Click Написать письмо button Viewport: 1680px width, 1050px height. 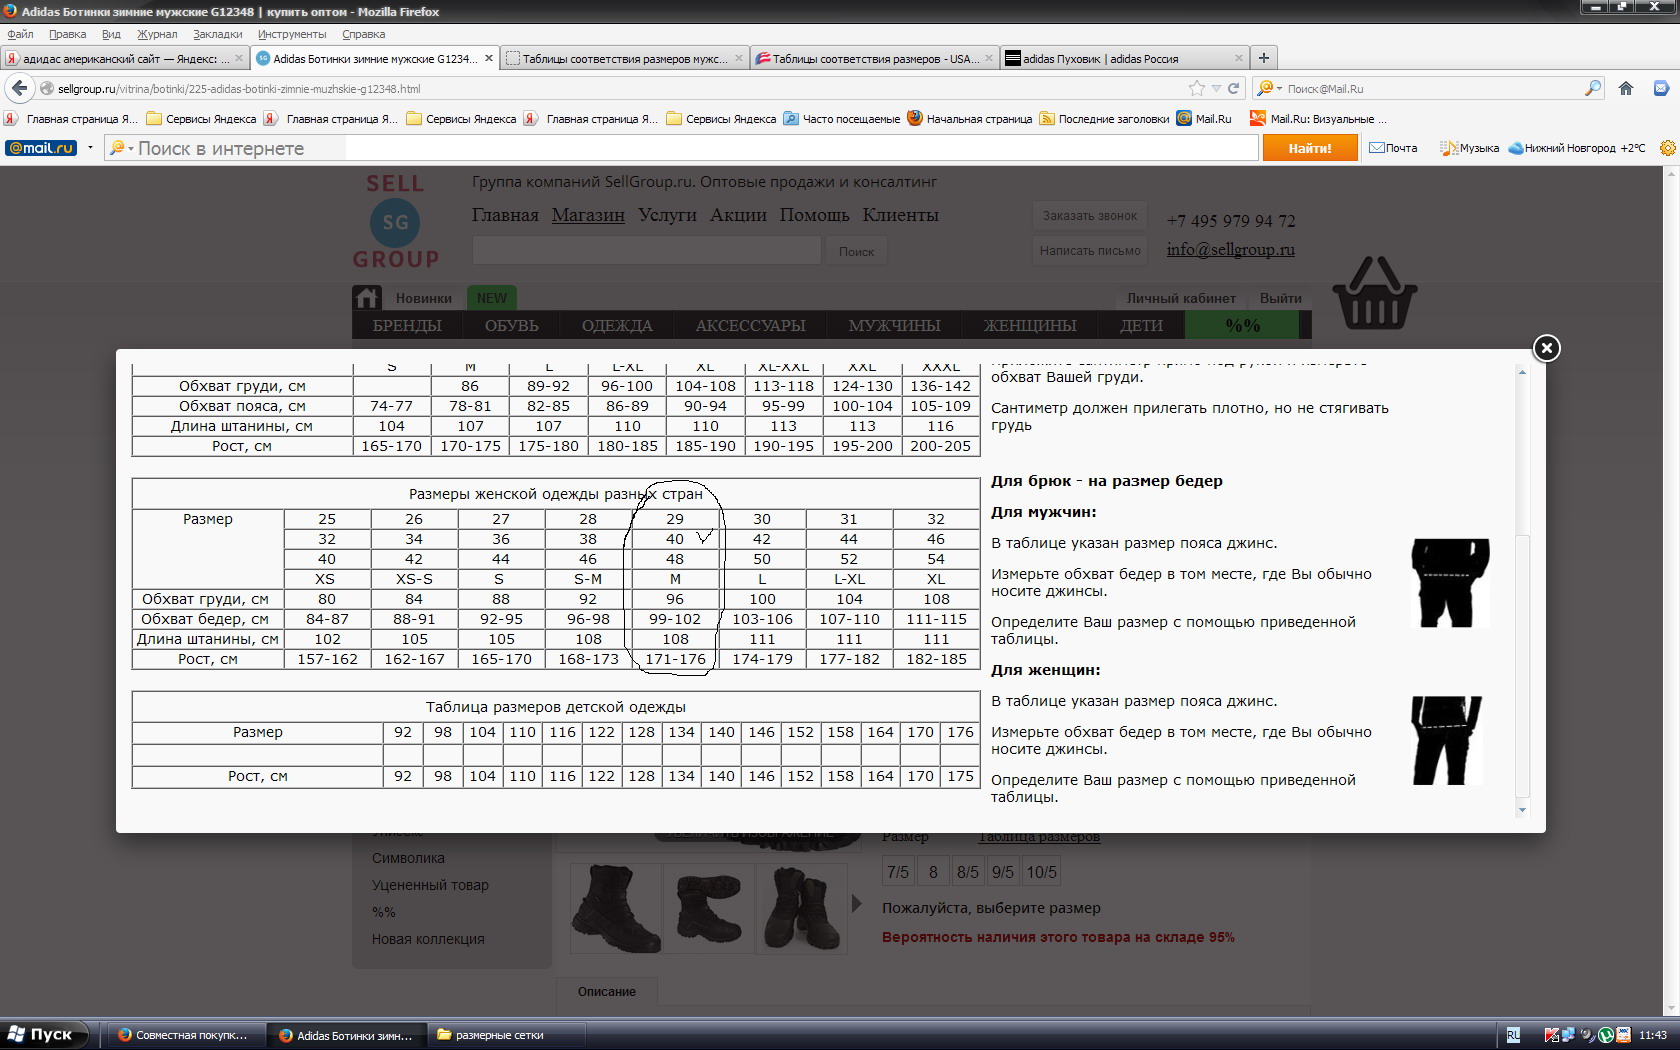pyautogui.click(x=1090, y=250)
